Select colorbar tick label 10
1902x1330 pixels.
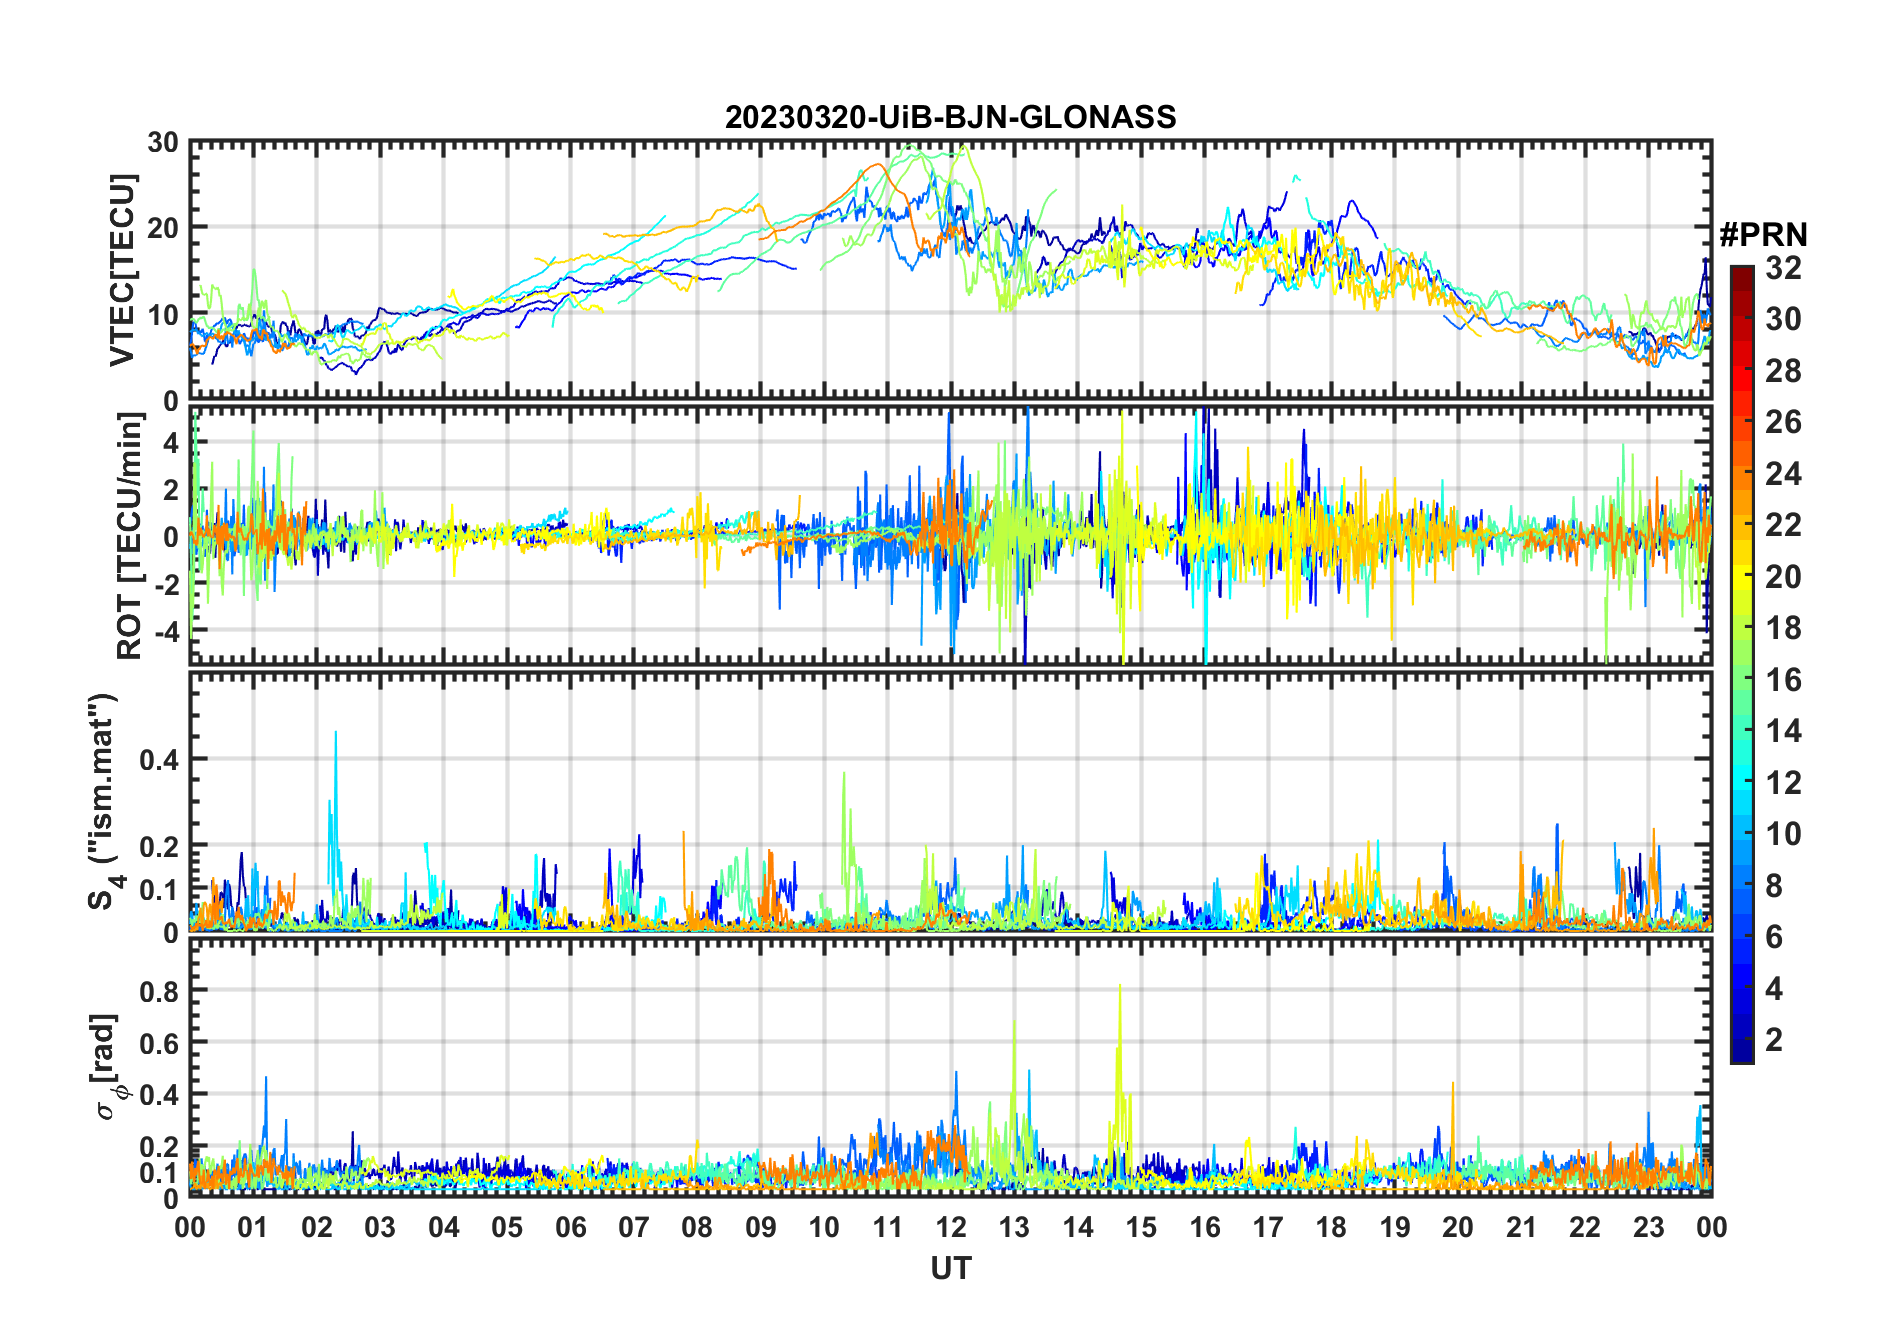tap(1783, 834)
